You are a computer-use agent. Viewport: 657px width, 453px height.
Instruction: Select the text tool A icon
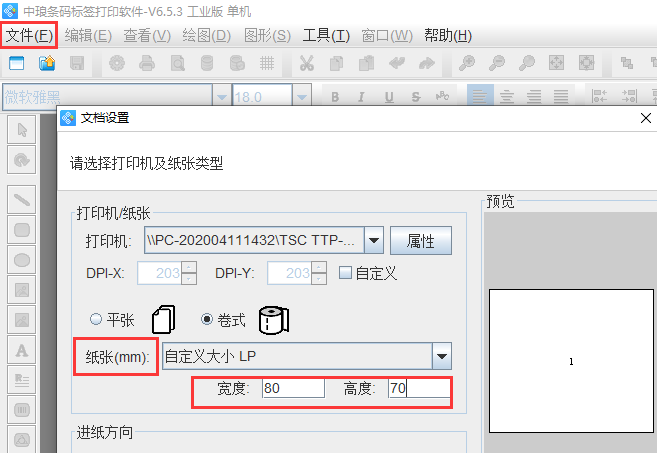point(21,349)
